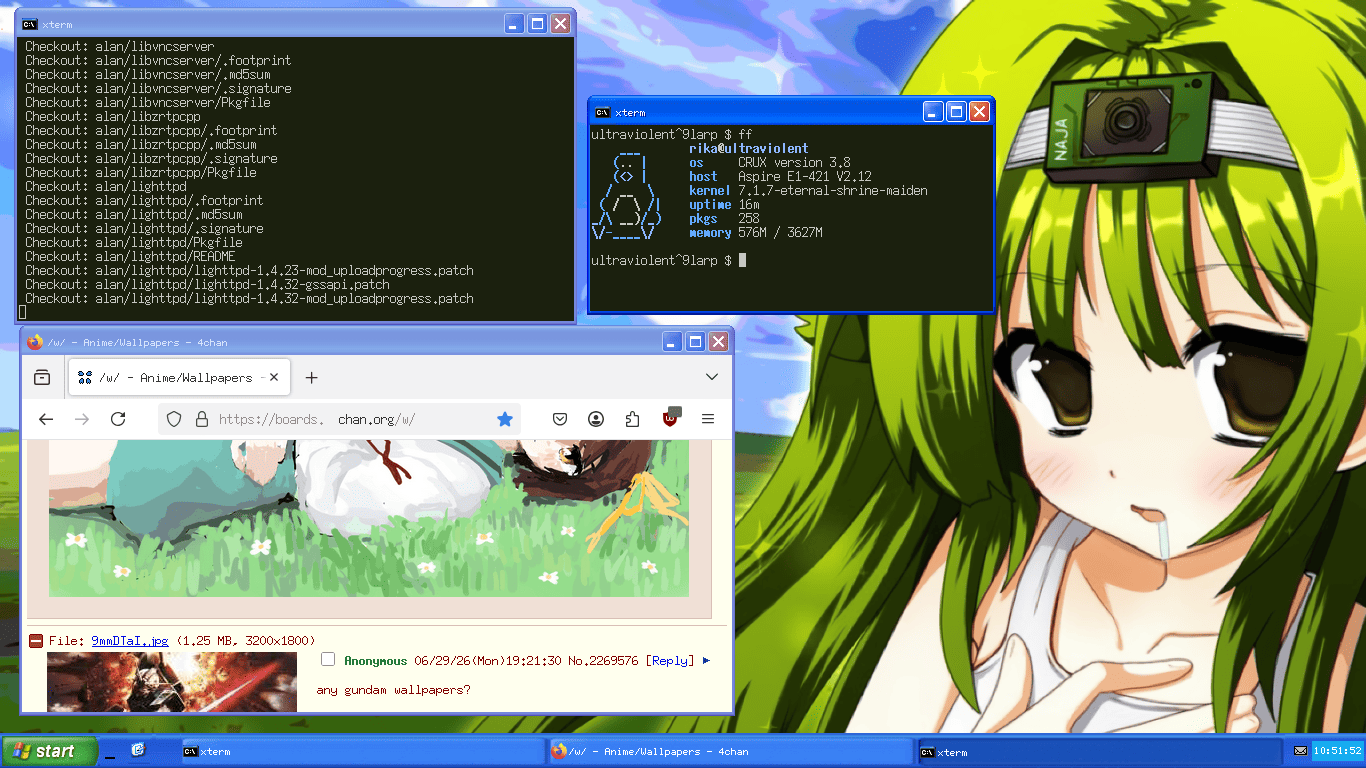Viewport: 1366px width, 768px height.
Task: Click the Anonymous poster name
Action: click(376, 661)
